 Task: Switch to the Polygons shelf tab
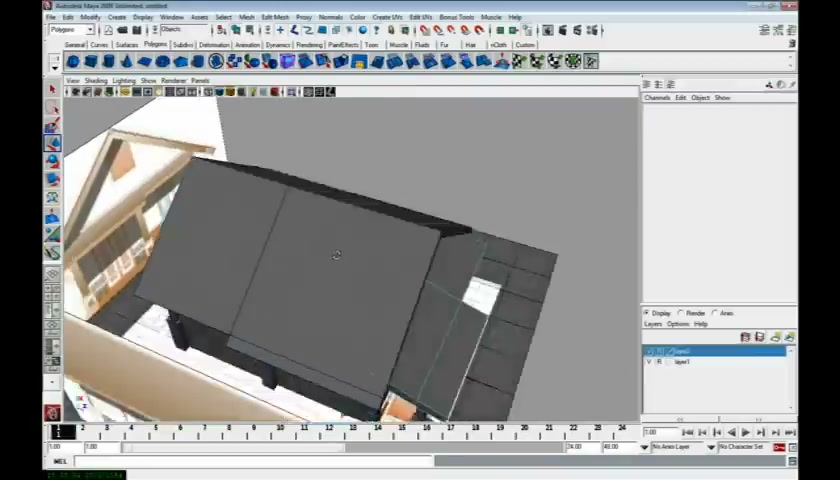155,44
